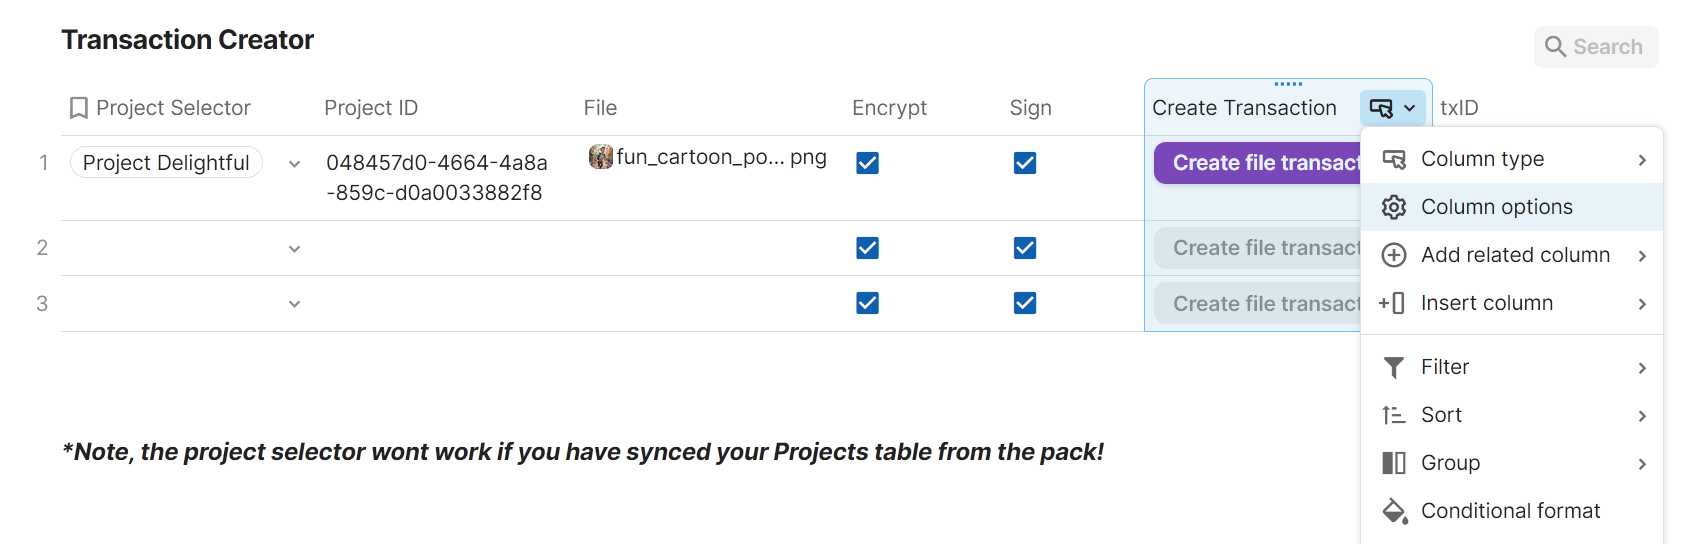Toggle Sign checkbox in row 2

tap(1025, 248)
